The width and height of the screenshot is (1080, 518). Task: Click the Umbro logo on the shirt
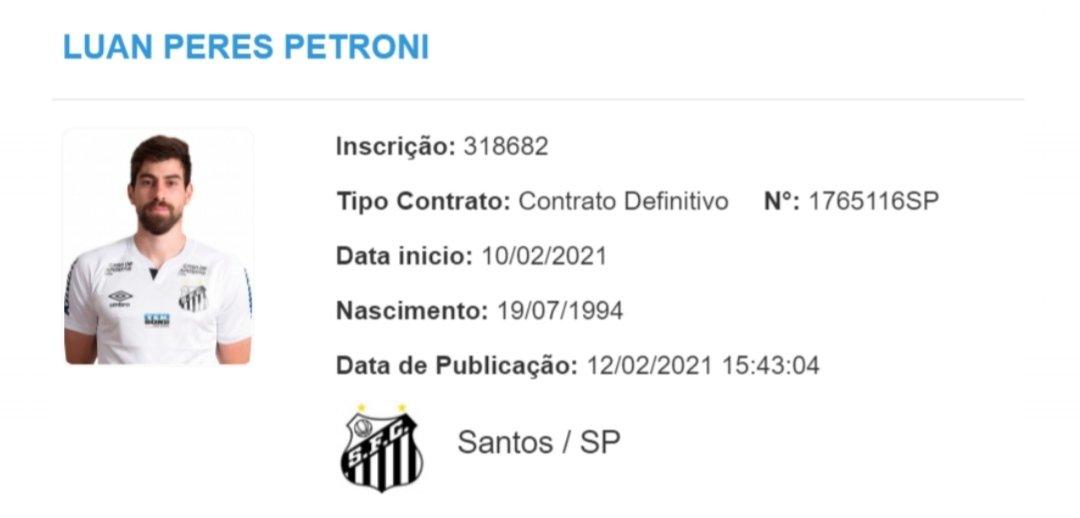coord(120,297)
